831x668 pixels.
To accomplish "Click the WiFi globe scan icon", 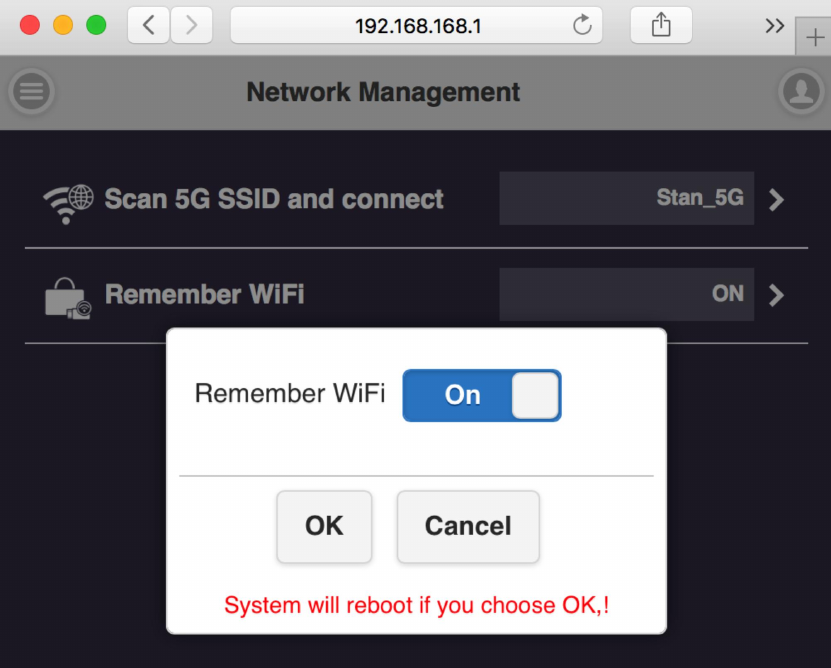I will tap(68, 201).
